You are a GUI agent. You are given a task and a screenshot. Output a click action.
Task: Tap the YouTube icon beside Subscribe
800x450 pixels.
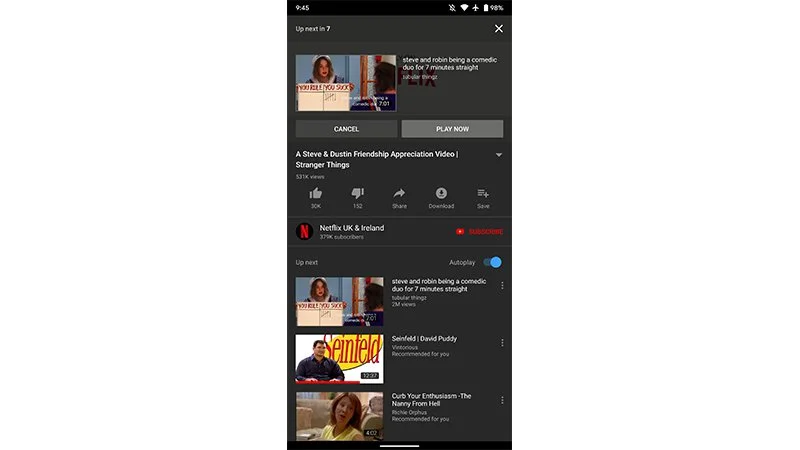click(x=460, y=232)
